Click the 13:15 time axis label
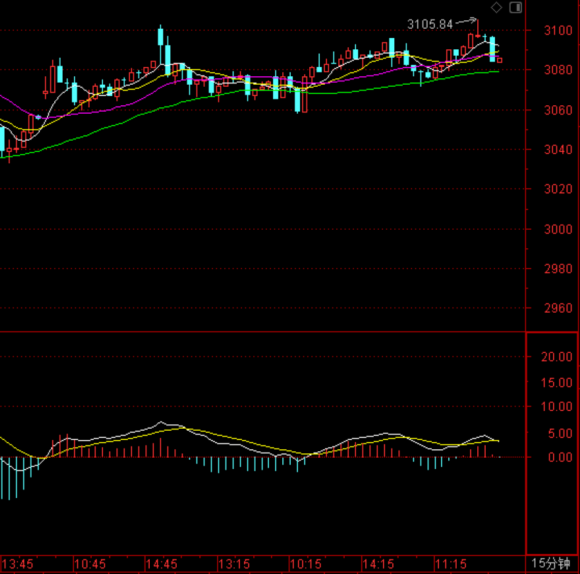This screenshot has height=574, width=580. tap(234, 565)
